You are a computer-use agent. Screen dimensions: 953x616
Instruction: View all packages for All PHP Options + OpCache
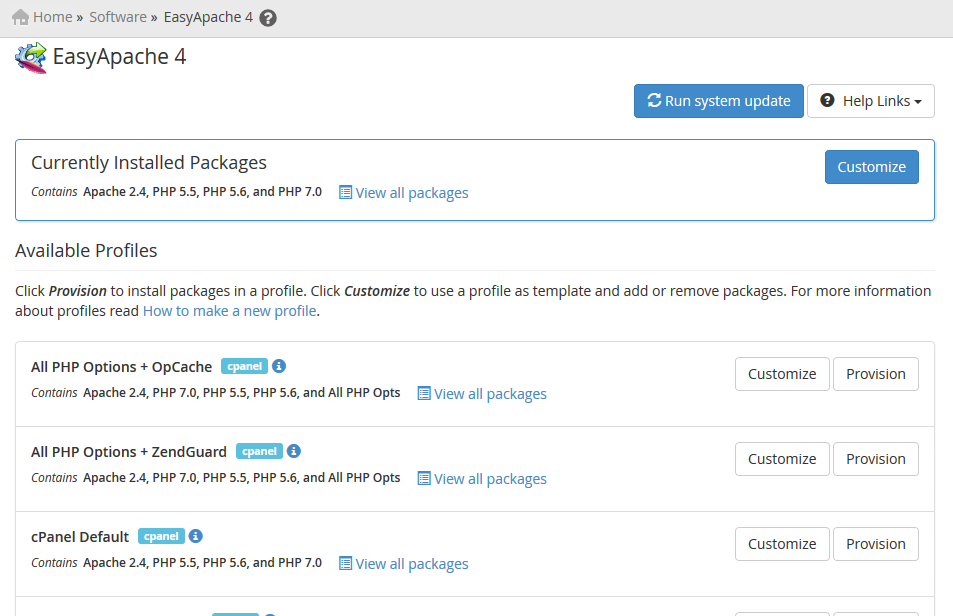coord(482,394)
